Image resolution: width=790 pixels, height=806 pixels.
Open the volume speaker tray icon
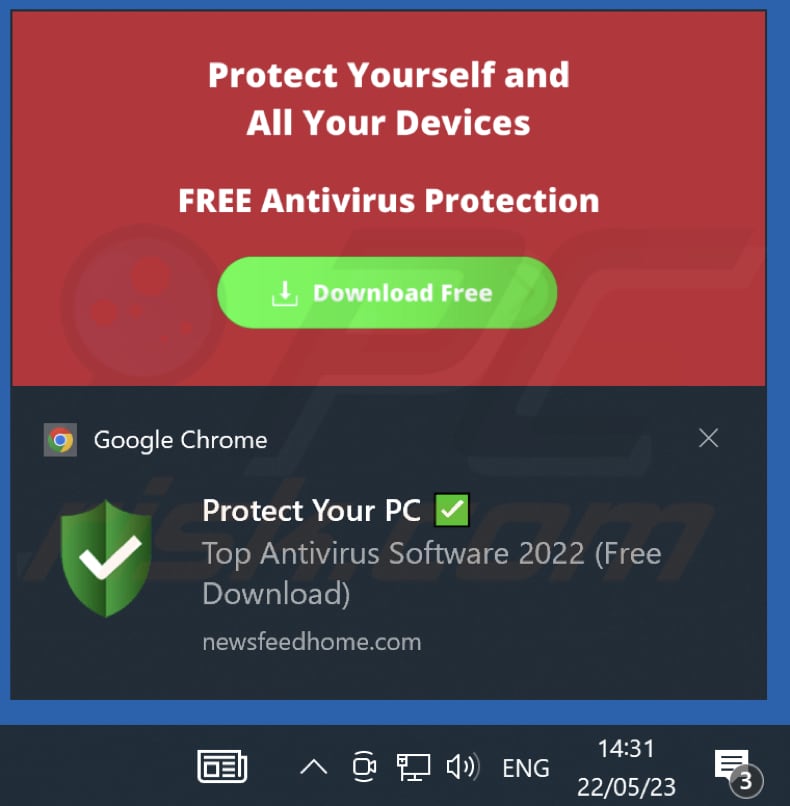coord(463,766)
